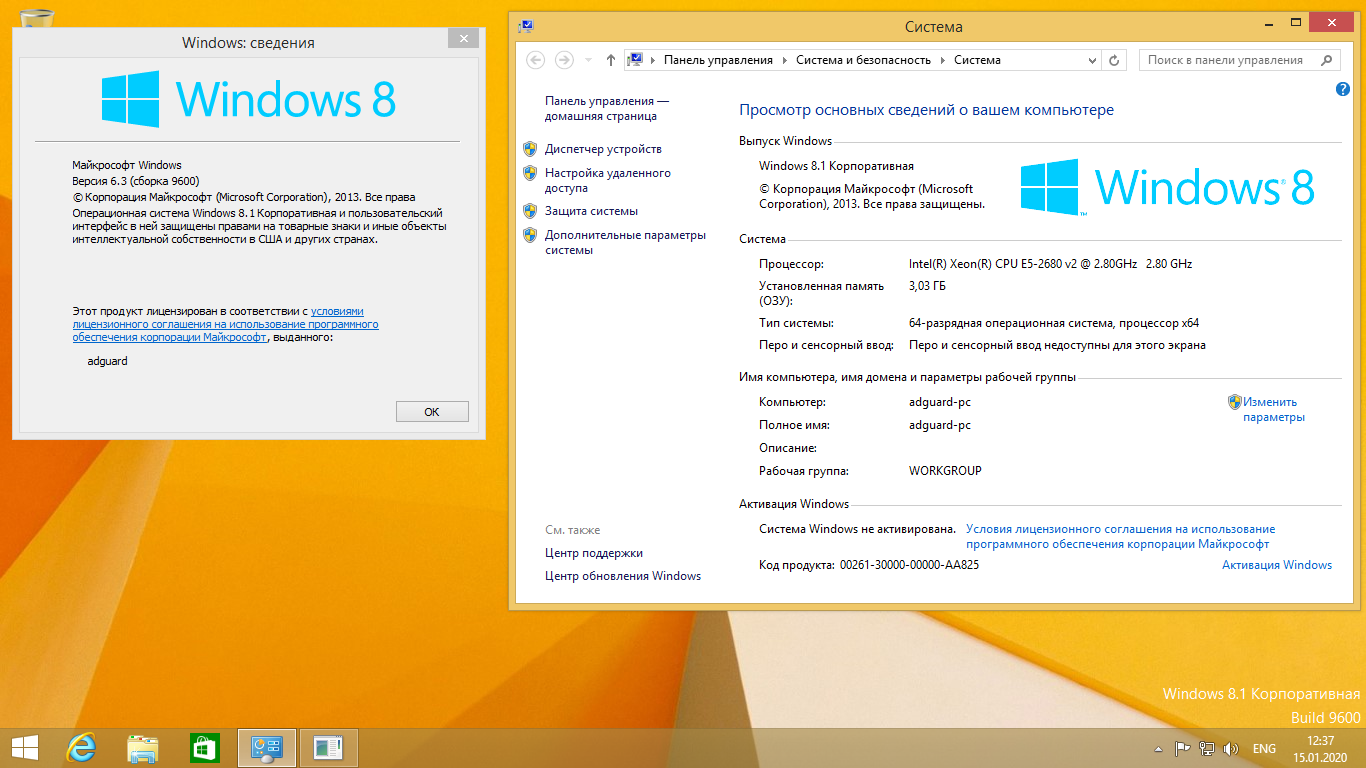1366x768 pixels.
Task: Open 'Защита системы' link
Action: (591, 211)
